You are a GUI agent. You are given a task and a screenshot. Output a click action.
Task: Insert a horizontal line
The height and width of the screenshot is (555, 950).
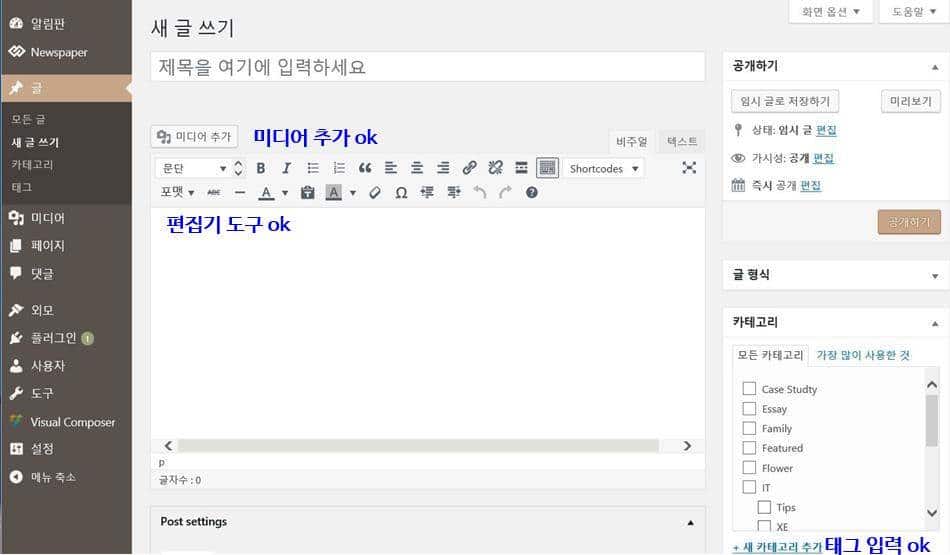pyautogui.click(x=240, y=193)
